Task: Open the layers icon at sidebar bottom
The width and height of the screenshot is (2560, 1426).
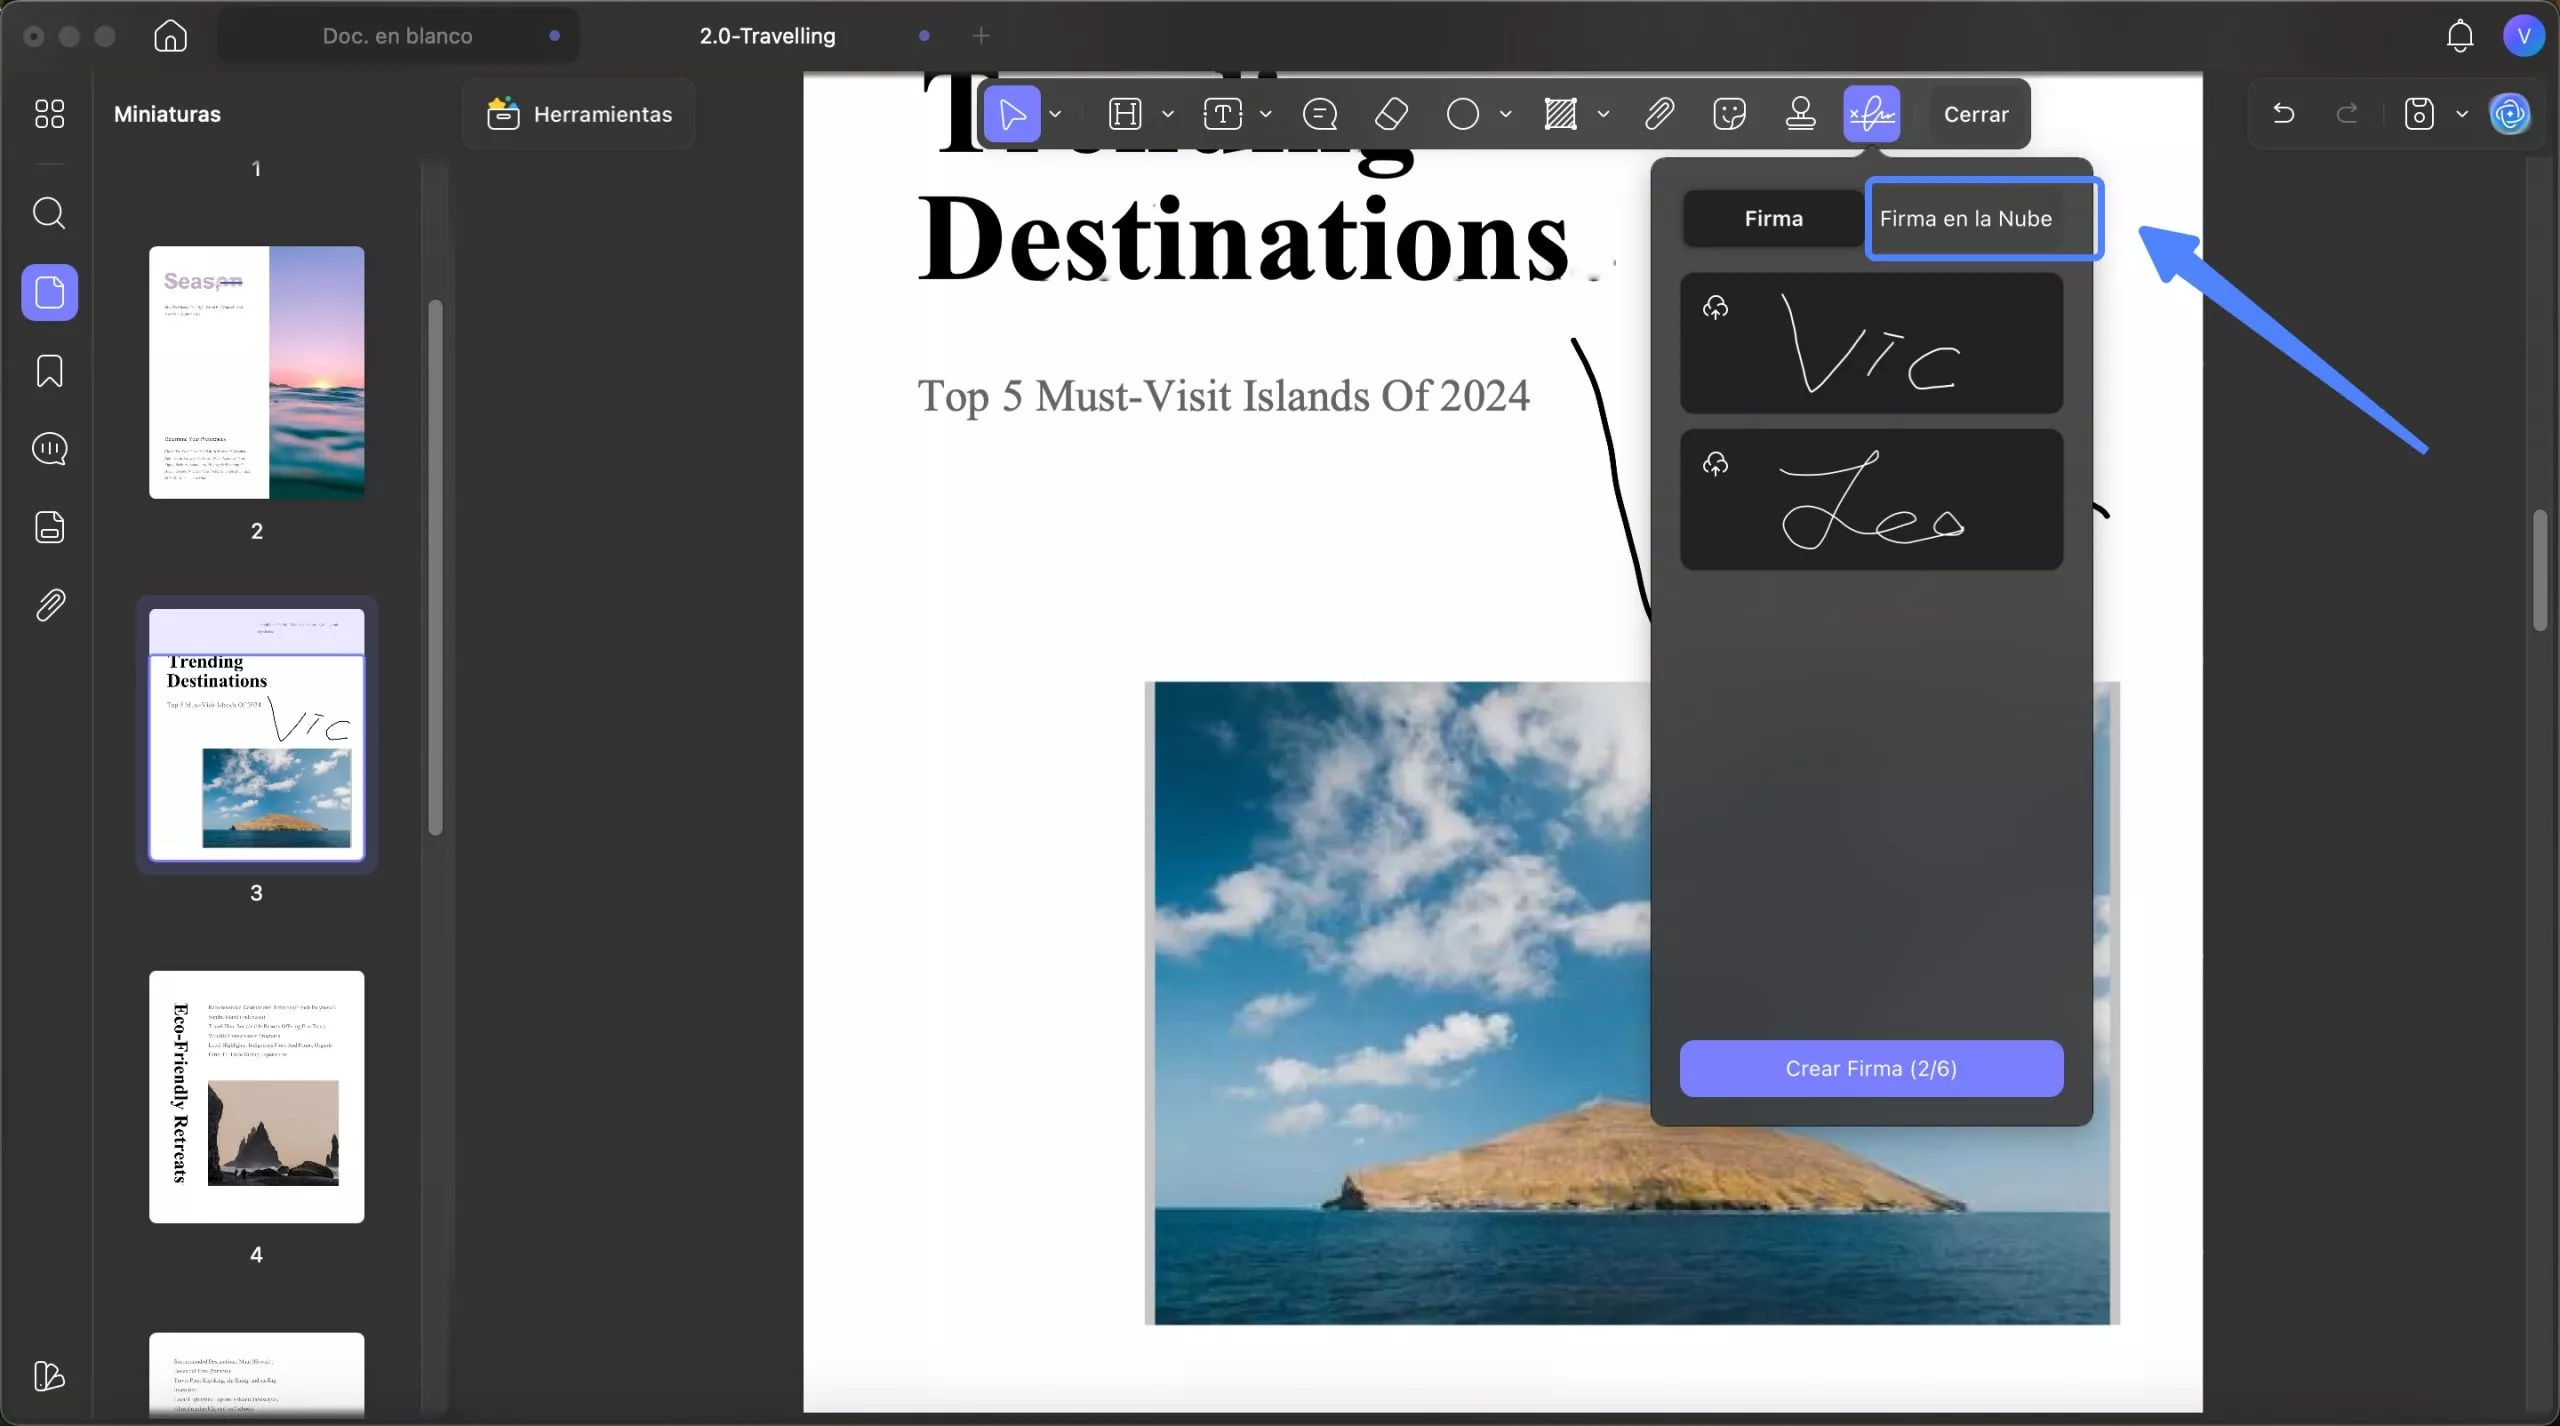Action: pyautogui.click(x=49, y=1376)
